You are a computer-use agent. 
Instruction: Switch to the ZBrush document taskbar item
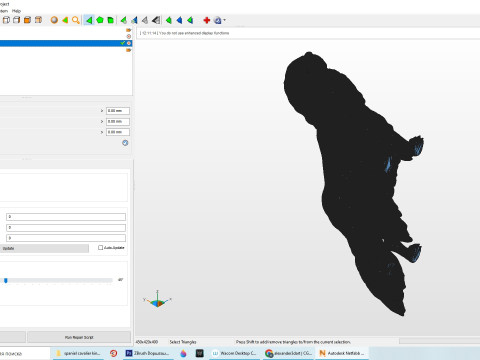148,353
